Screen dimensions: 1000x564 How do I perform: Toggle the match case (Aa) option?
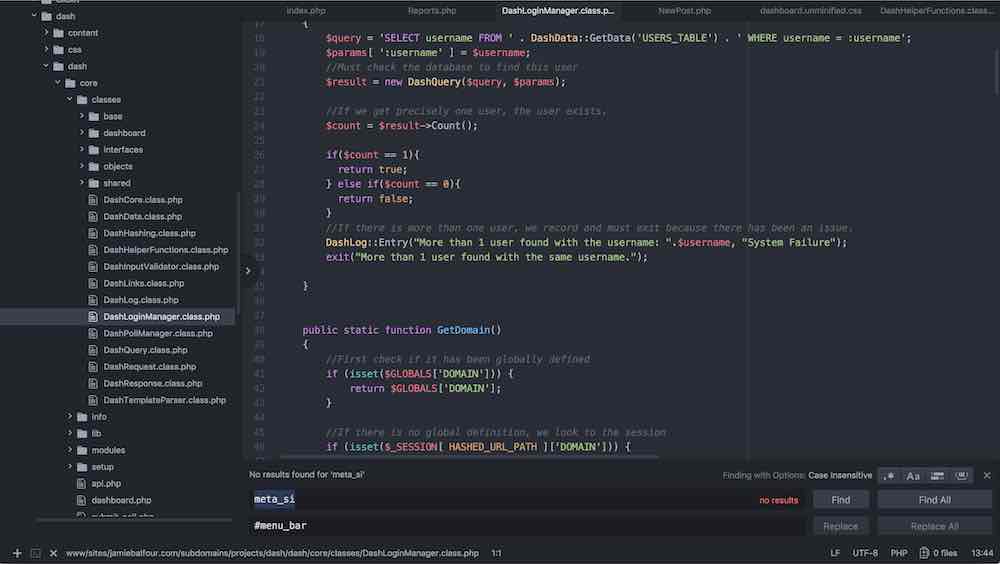[x=913, y=476]
